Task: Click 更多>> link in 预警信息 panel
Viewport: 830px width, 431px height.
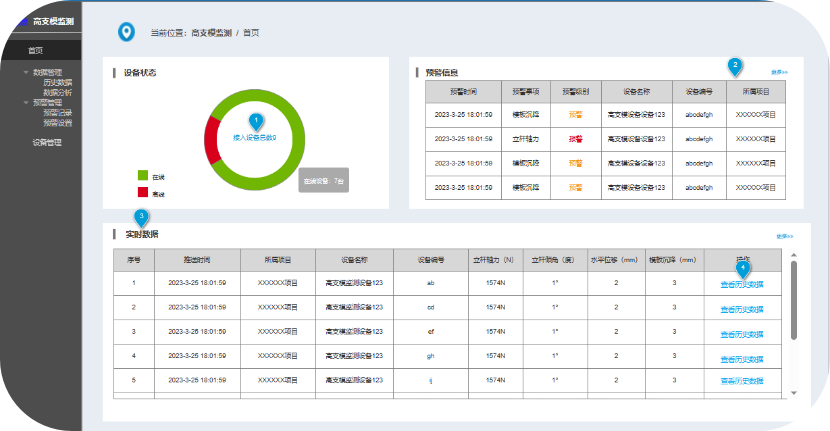Action: pyautogui.click(x=779, y=72)
